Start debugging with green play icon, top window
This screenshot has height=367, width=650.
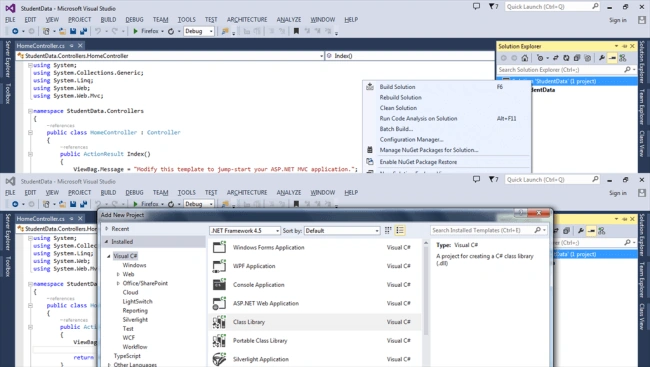click(x=135, y=31)
